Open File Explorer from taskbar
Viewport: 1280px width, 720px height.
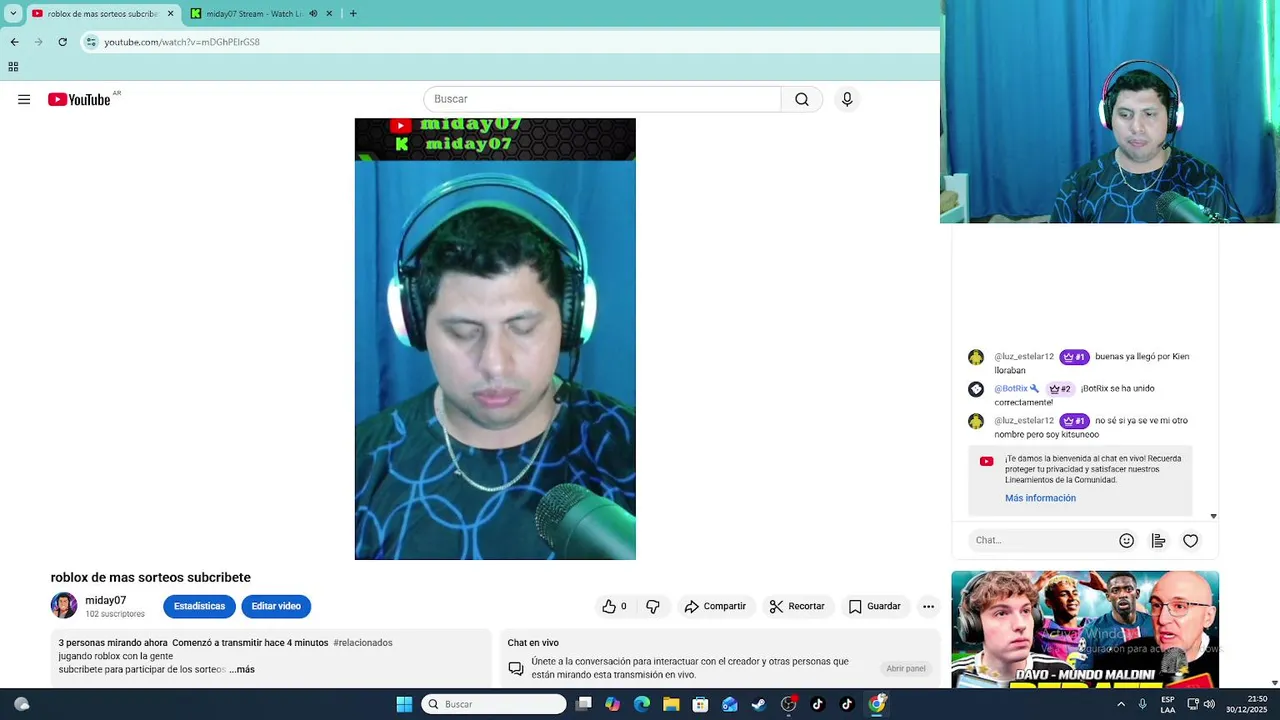tap(671, 704)
